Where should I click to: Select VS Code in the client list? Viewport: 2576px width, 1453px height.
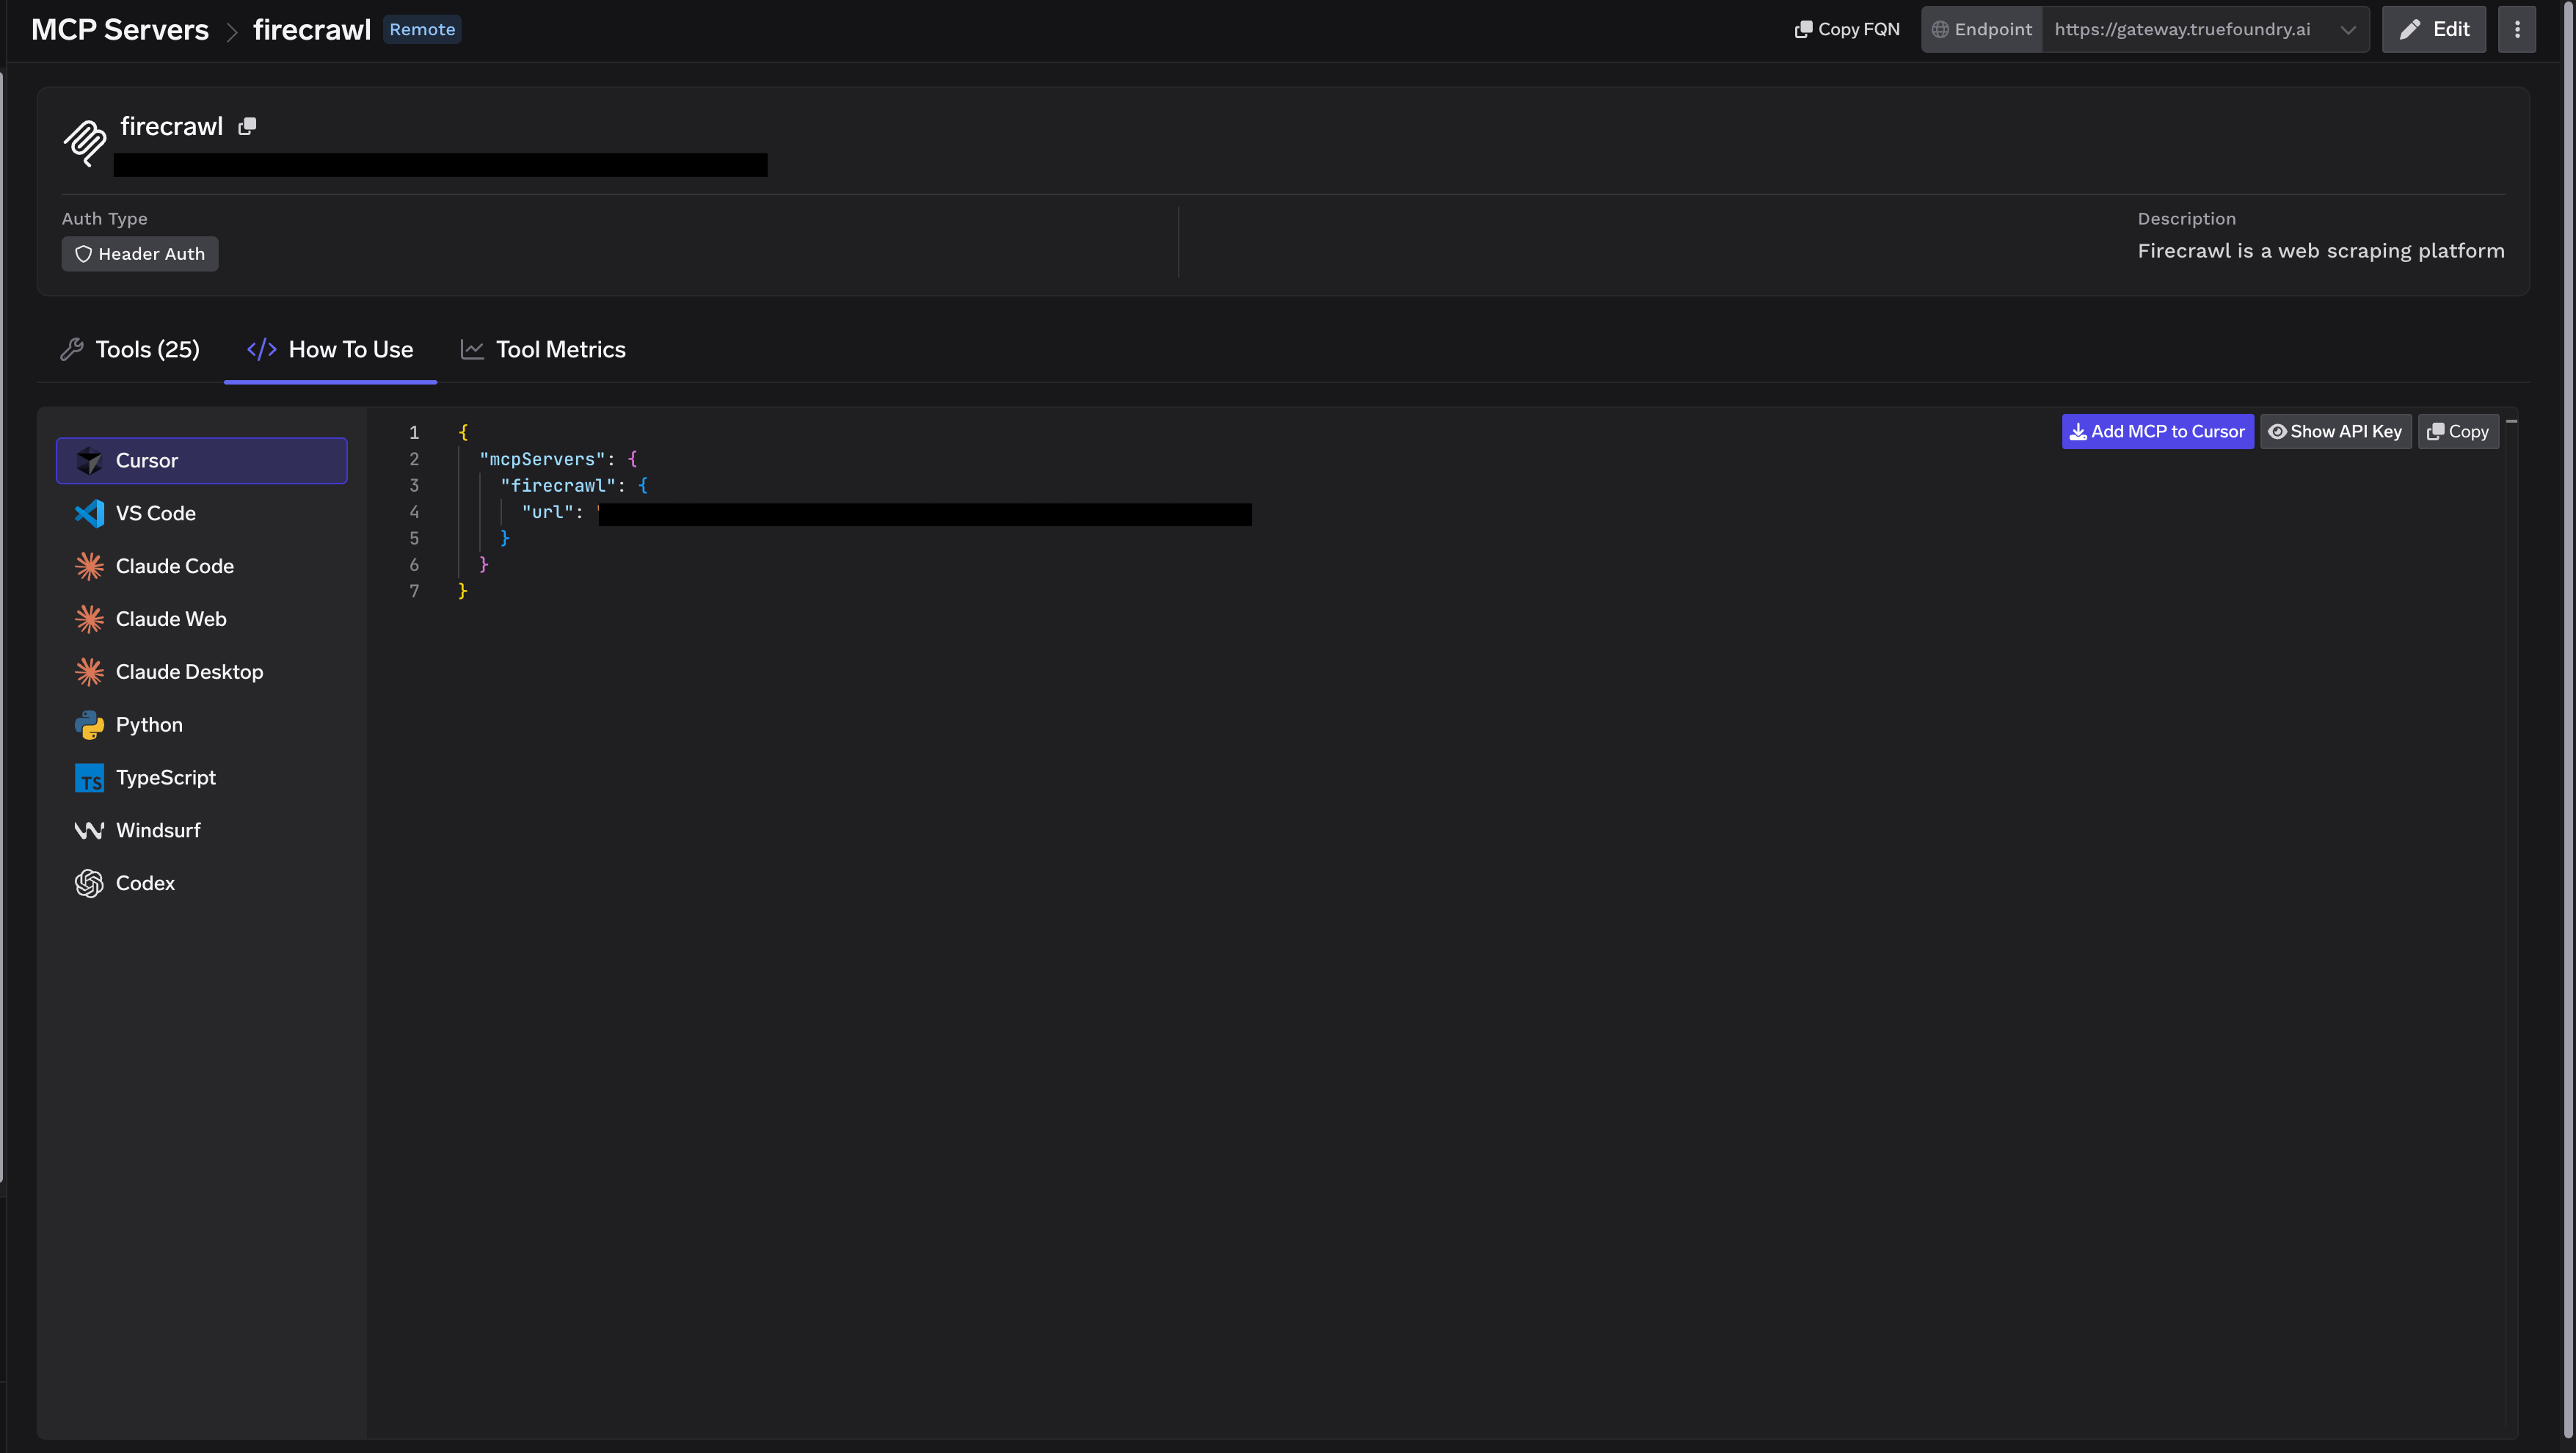point(202,513)
